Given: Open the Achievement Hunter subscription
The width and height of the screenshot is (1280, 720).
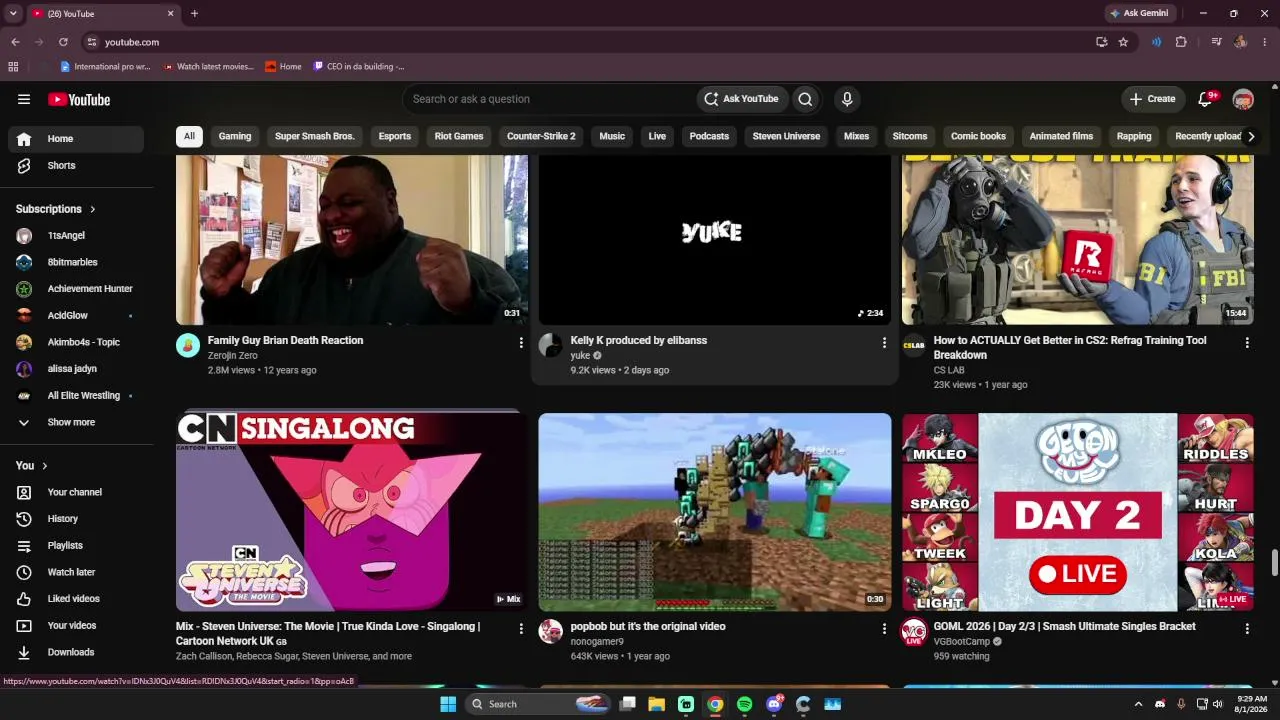Looking at the screenshot, I should click(76, 289).
